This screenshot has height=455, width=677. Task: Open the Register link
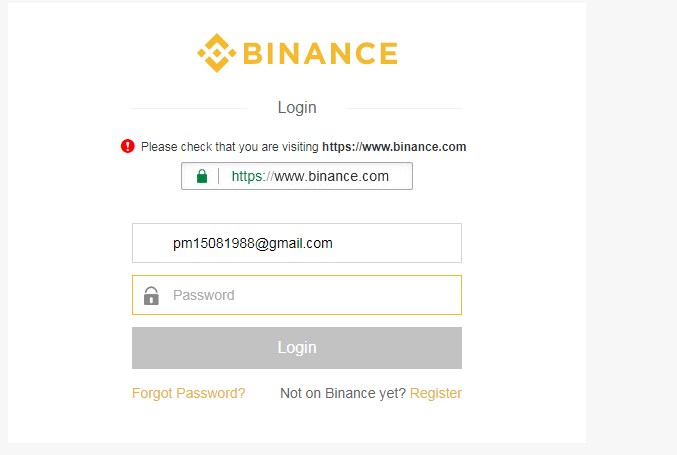[436, 393]
